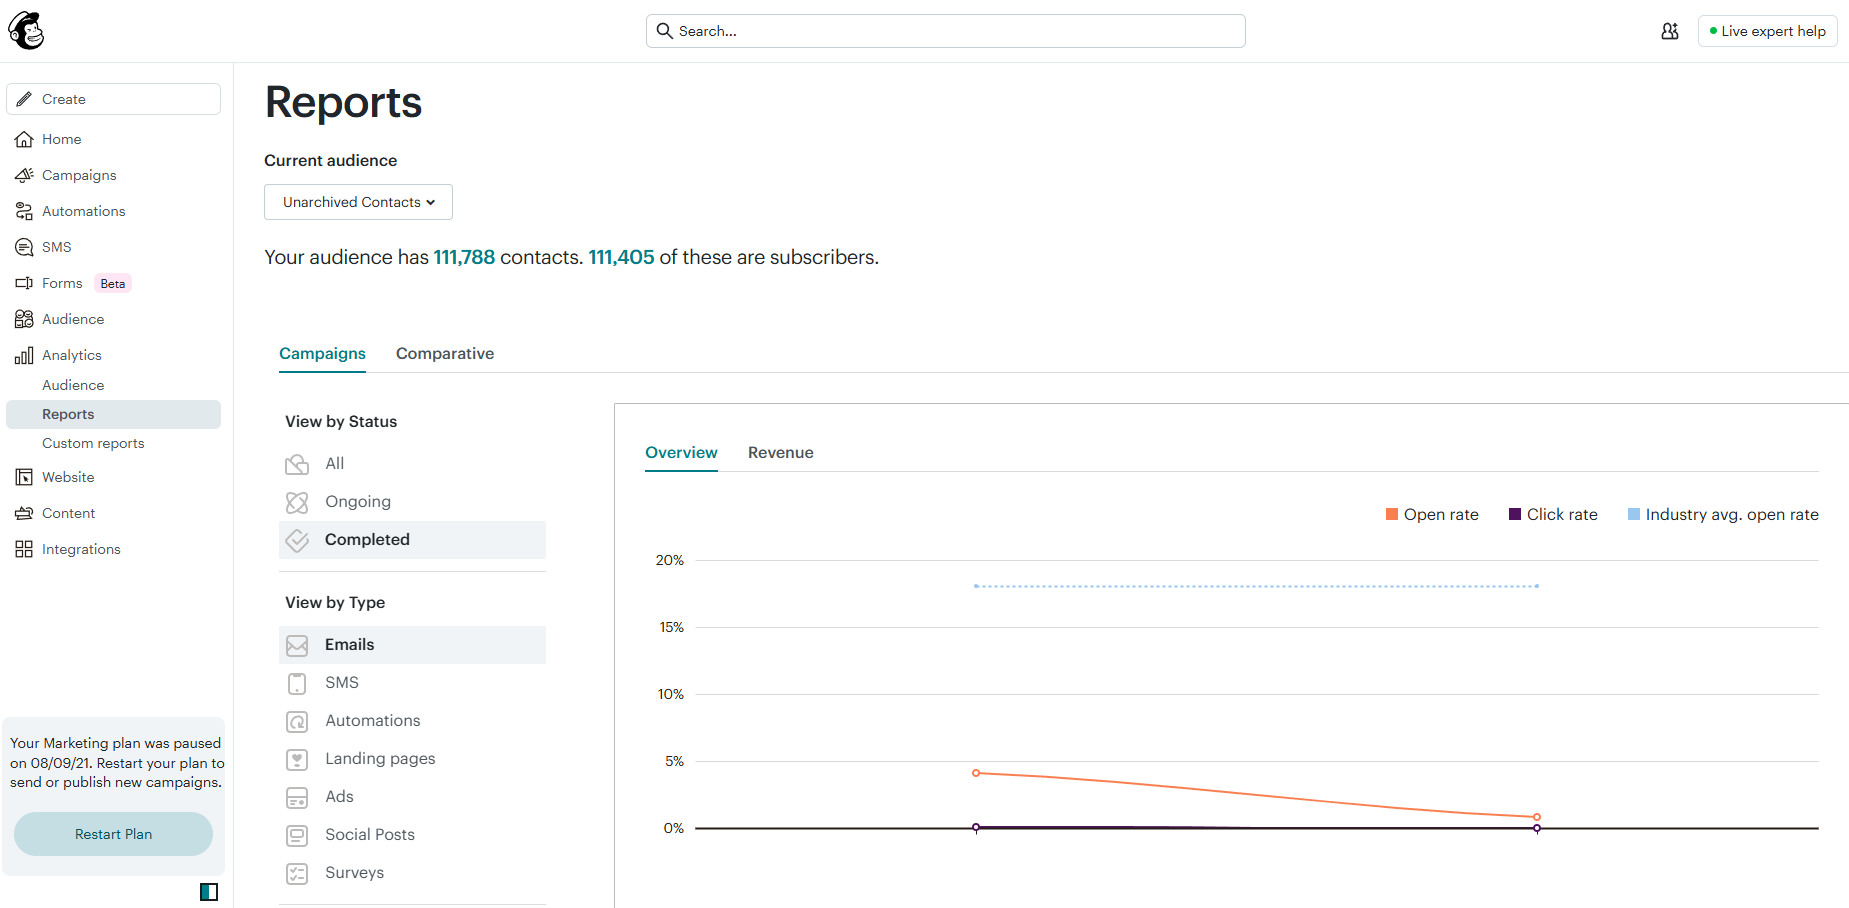1849x908 pixels.
Task: Click the Website icon in sidebar
Action: (24, 477)
